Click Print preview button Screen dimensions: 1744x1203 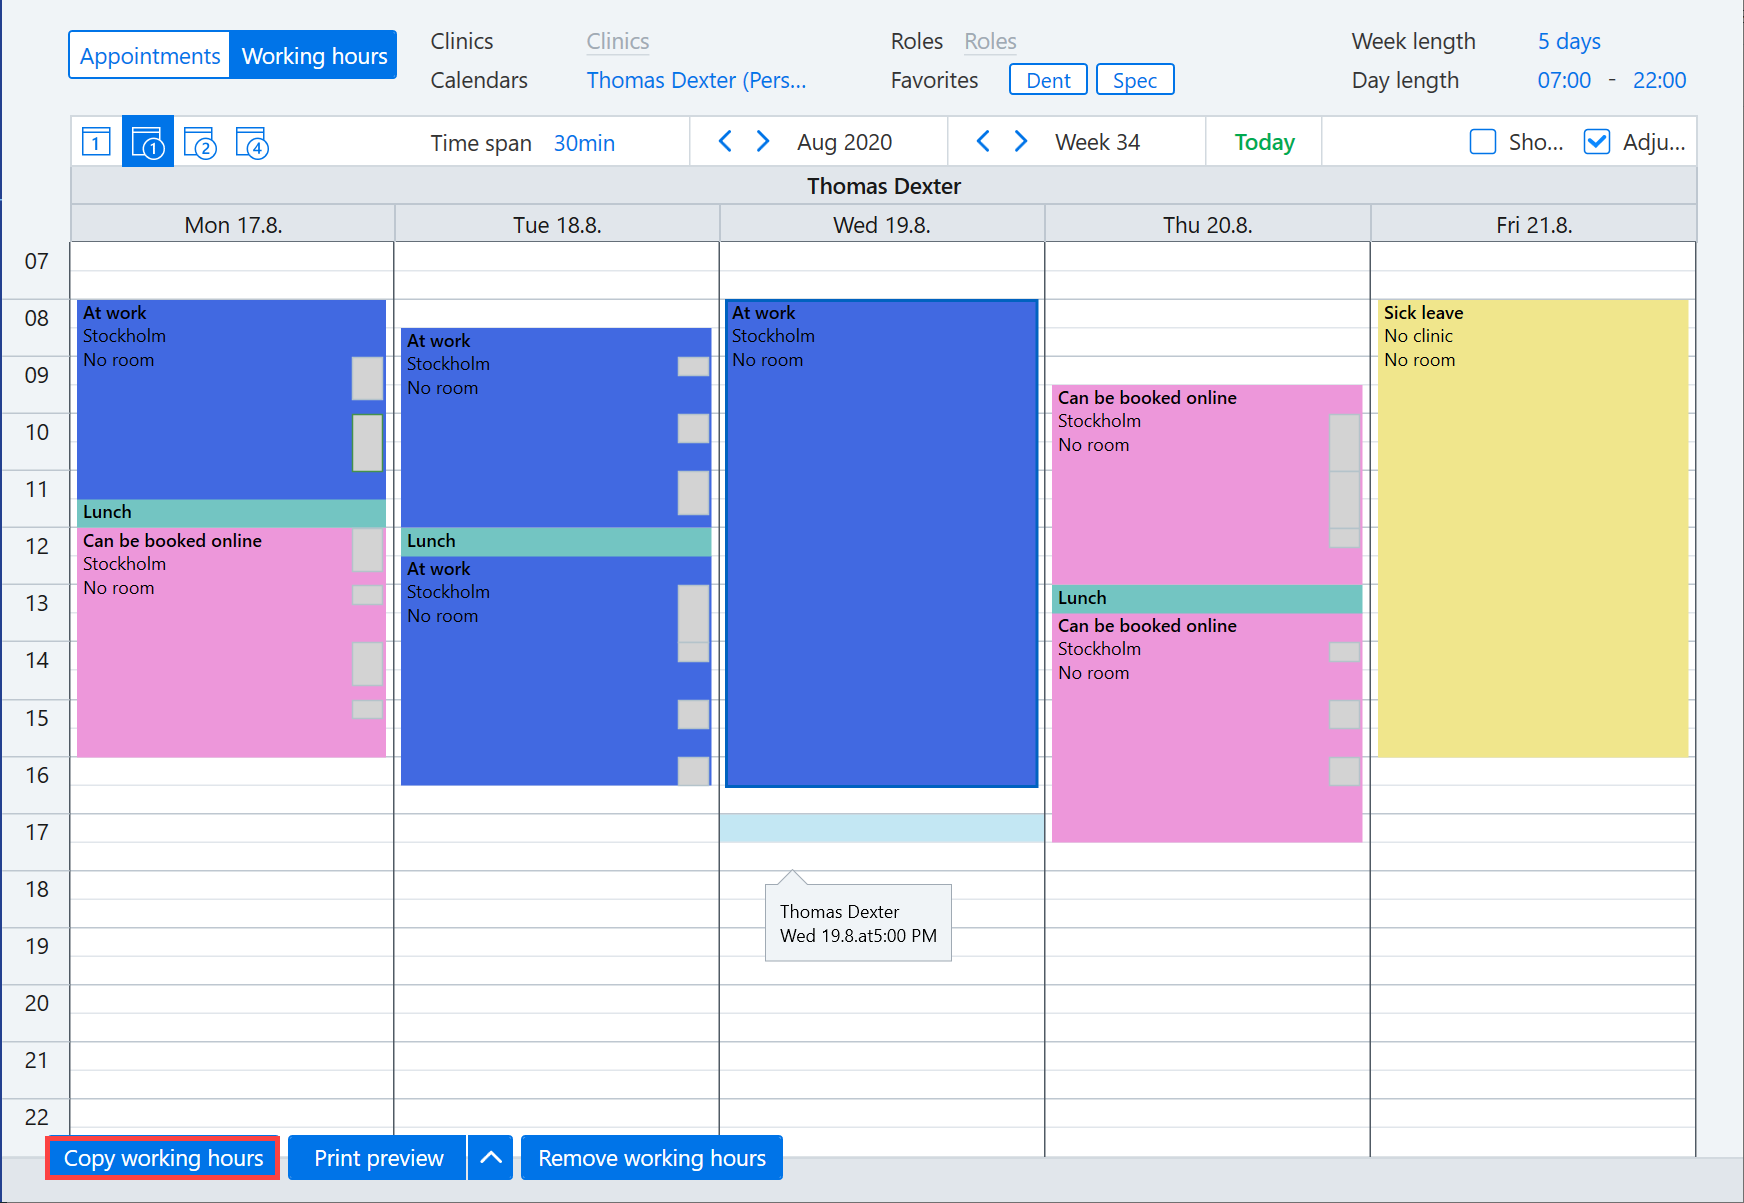coord(378,1157)
